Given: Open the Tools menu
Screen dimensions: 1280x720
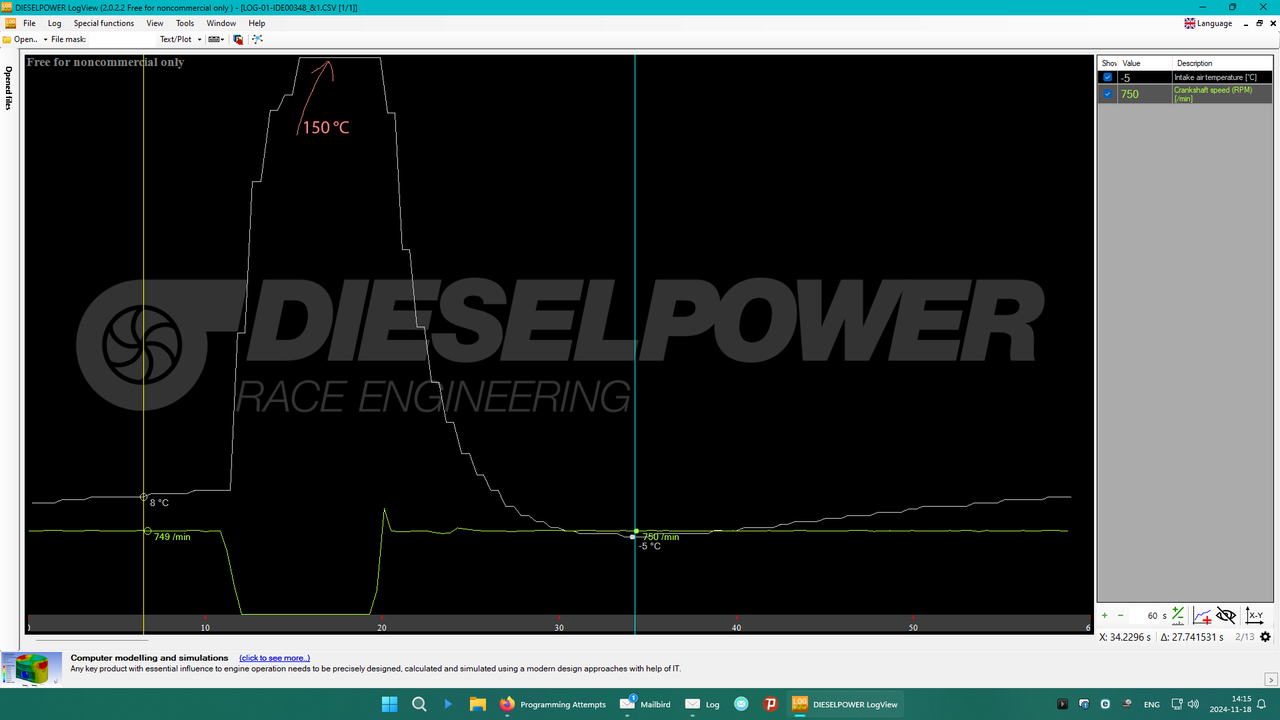Looking at the screenshot, I should [x=185, y=23].
